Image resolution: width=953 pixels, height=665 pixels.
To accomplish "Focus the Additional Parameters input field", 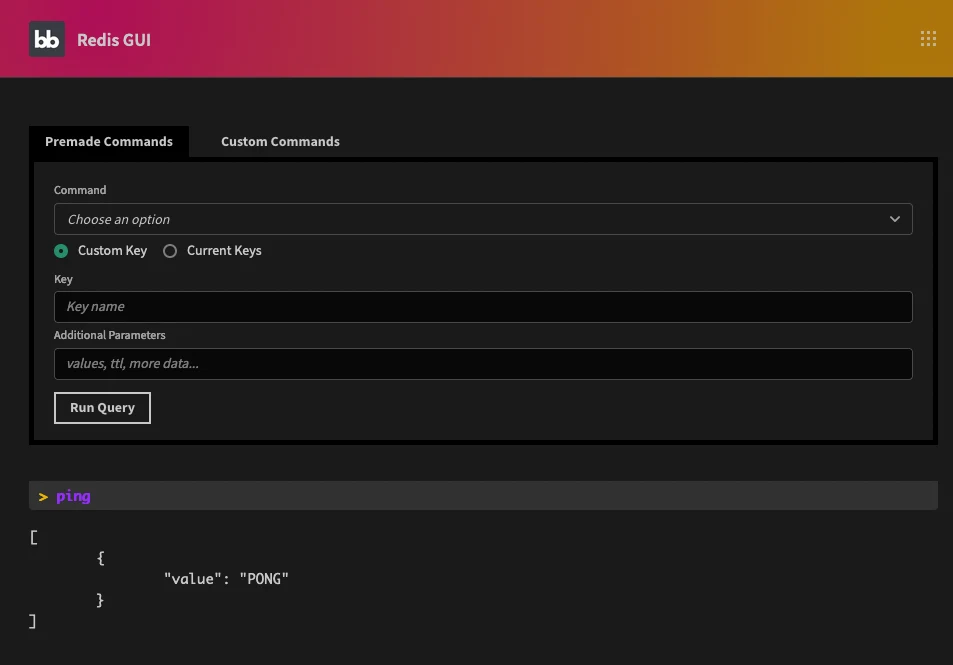I will coord(483,364).
